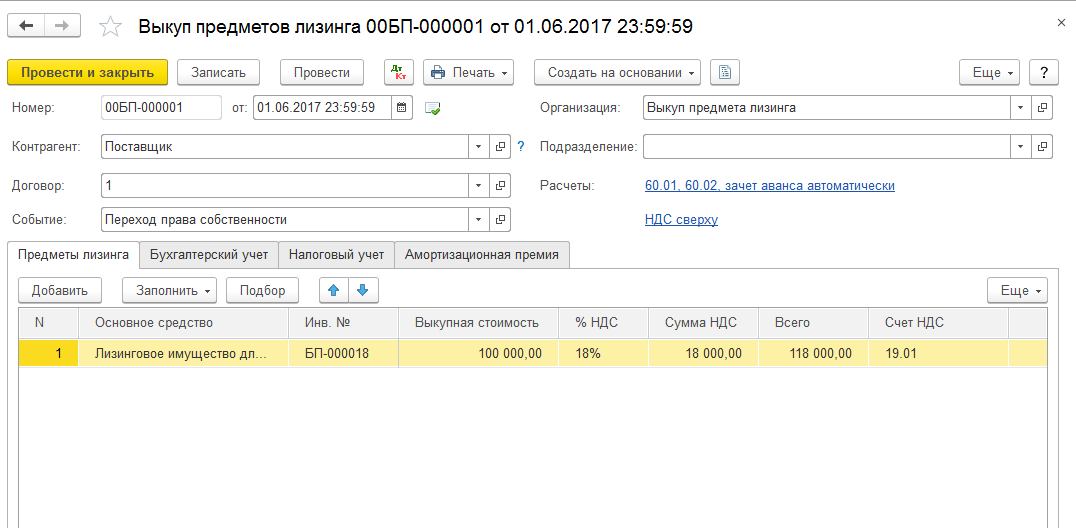This screenshot has height=528, width=1076.
Task: Select the inventory number БП-000018 cell
Action: point(344,354)
